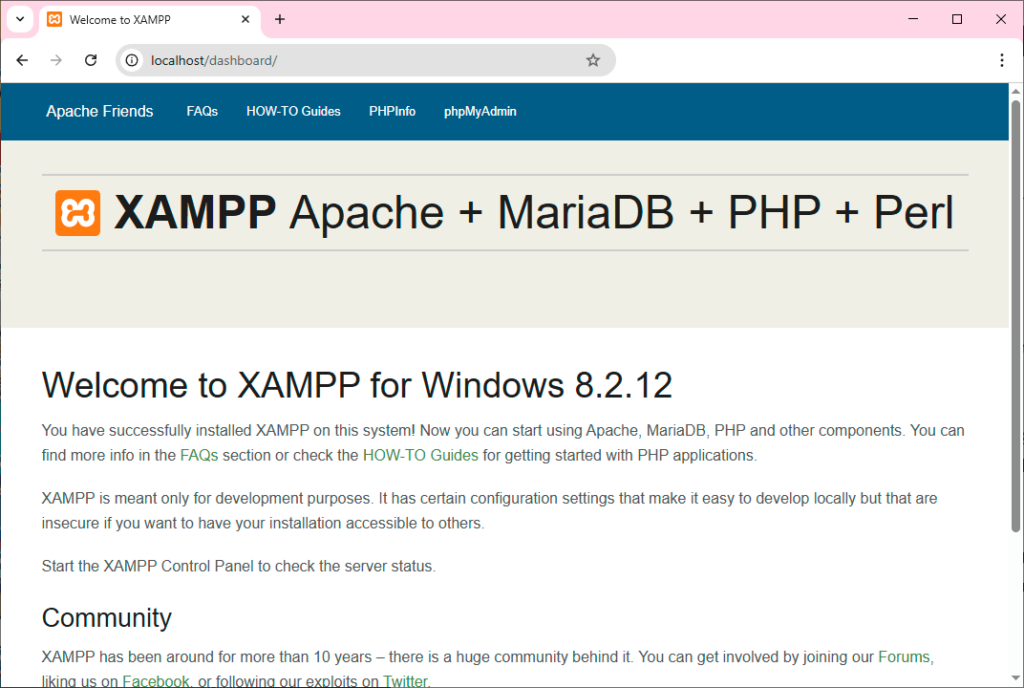Focus the localhost/dashboard address bar
Viewport: 1024px width, 688px height.
coord(364,60)
